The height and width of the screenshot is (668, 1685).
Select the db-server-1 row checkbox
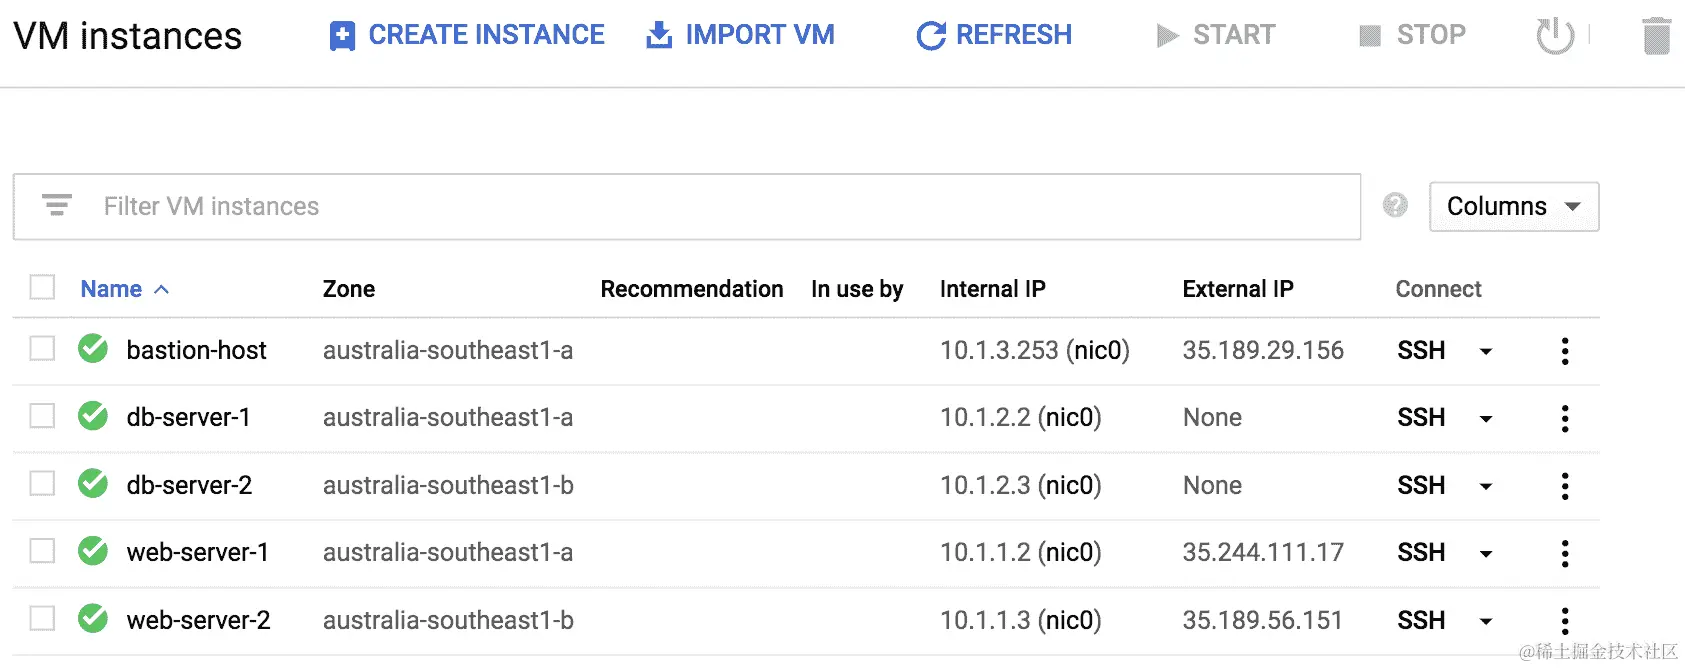click(42, 415)
